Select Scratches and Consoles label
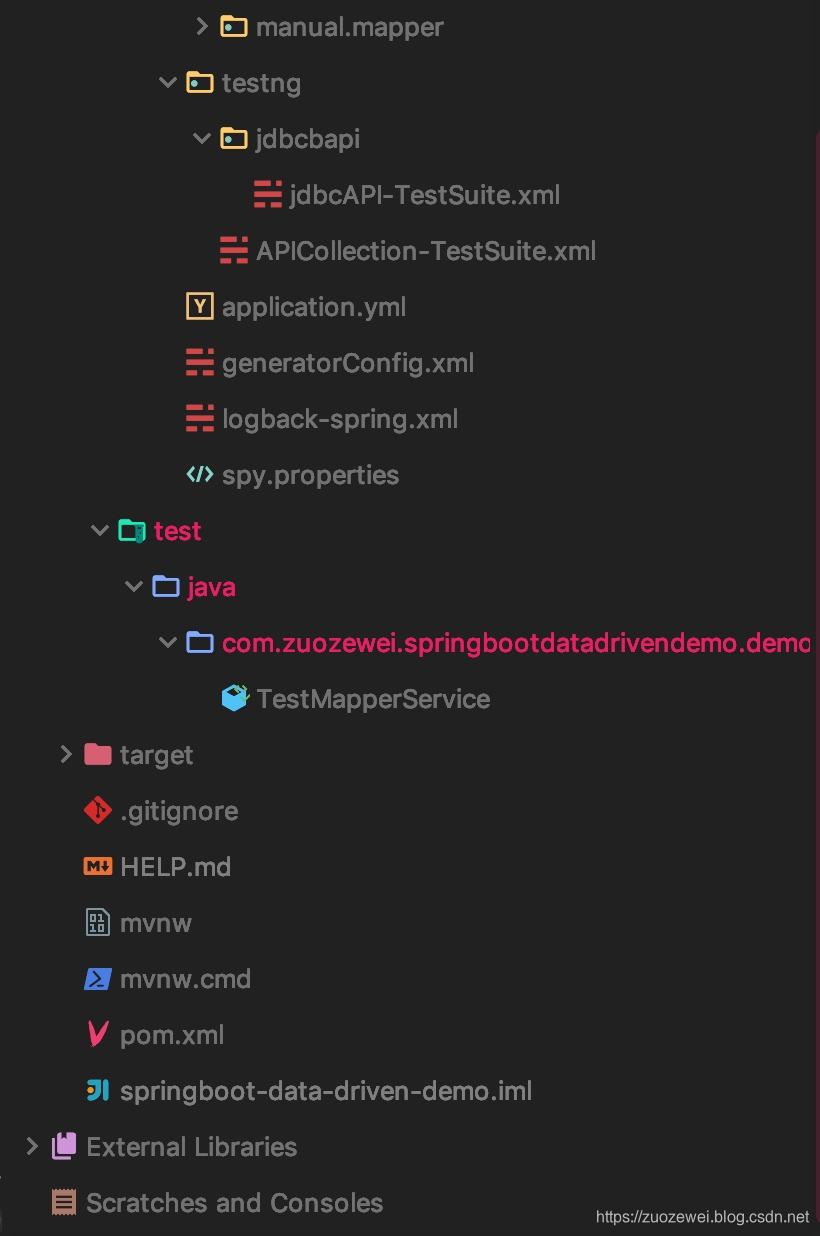 tap(235, 1203)
